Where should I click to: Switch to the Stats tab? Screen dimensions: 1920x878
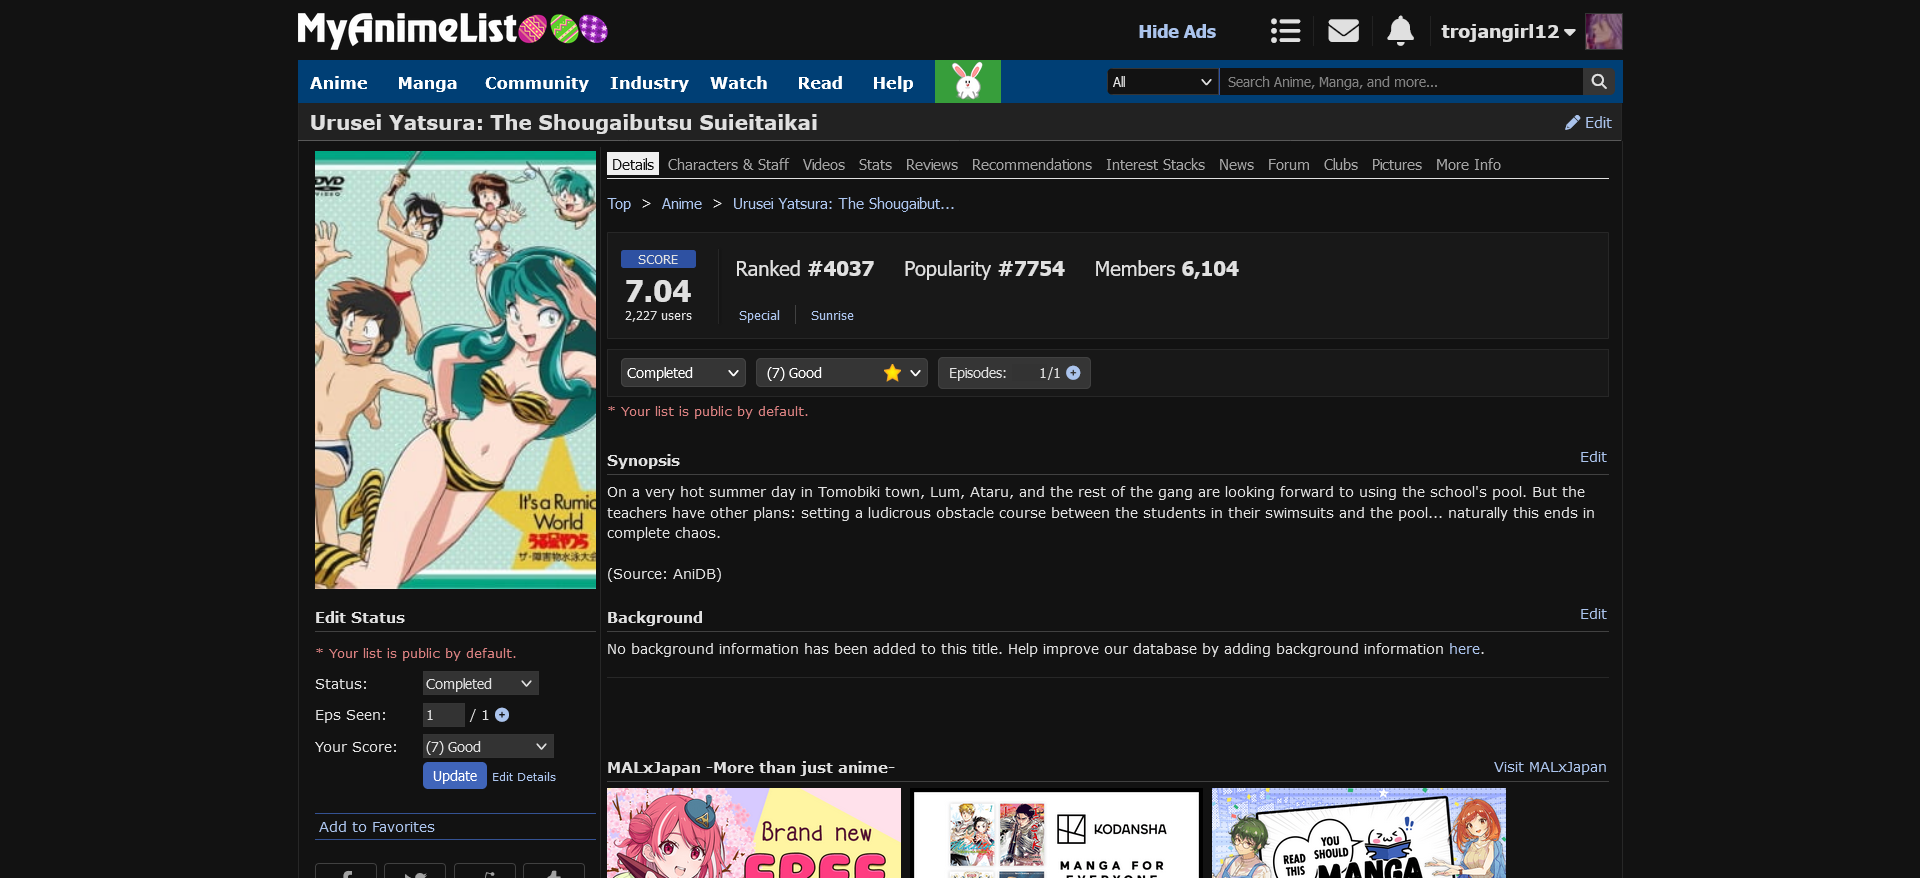875,164
